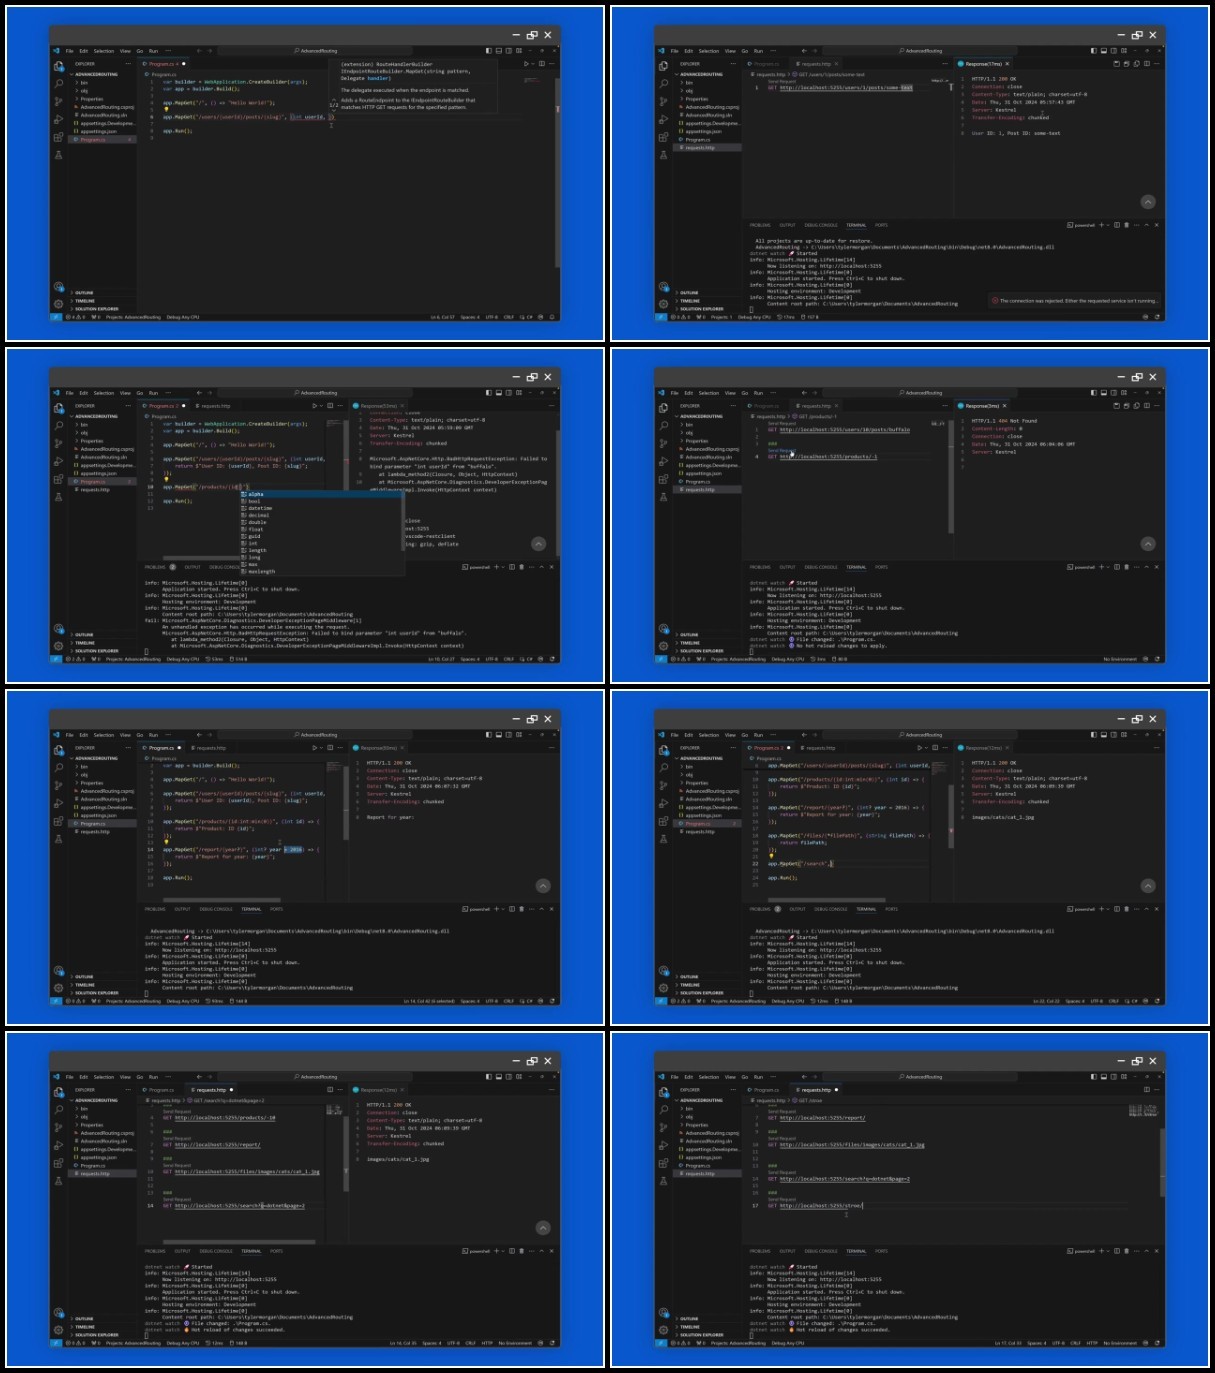The image size is (1215, 1373).
Task: Expand bin folder in MapGet tooltip window
Action: coord(83,83)
